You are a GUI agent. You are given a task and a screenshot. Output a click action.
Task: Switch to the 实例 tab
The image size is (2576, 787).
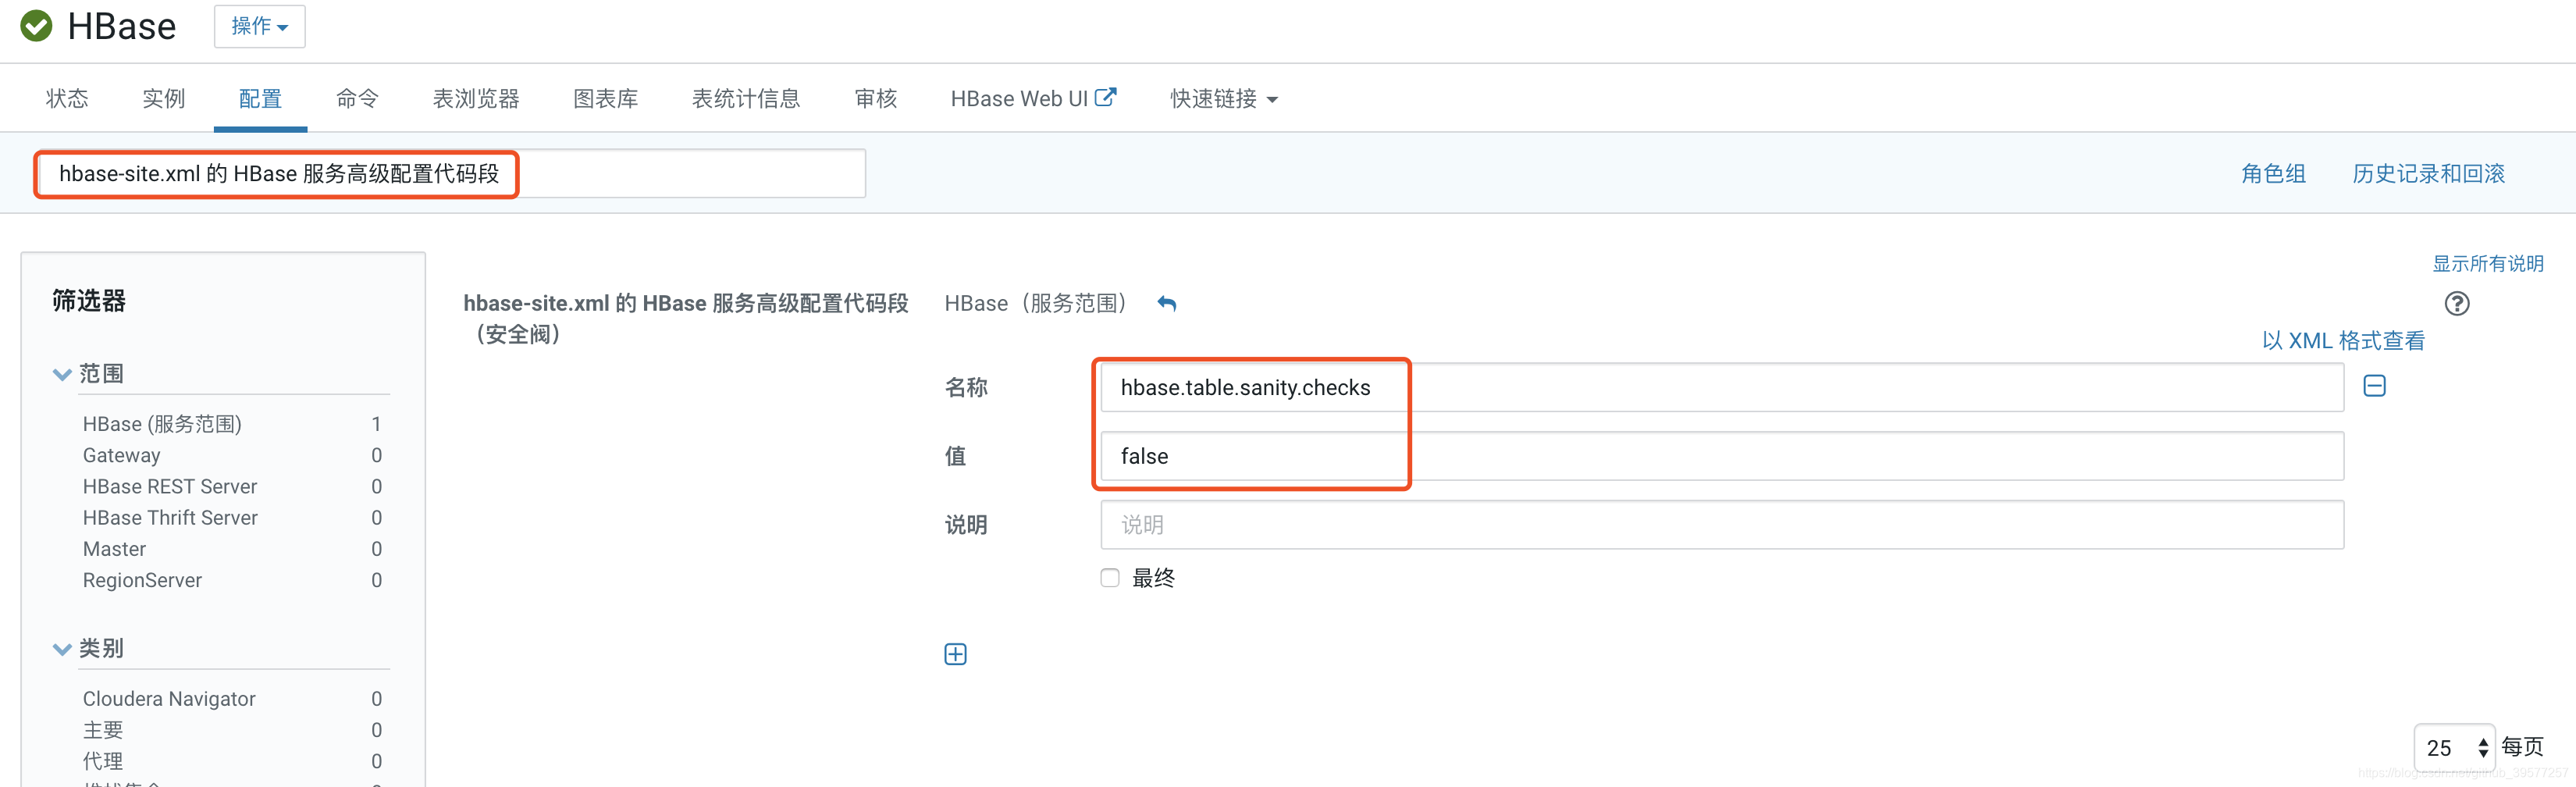coord(163,98)
